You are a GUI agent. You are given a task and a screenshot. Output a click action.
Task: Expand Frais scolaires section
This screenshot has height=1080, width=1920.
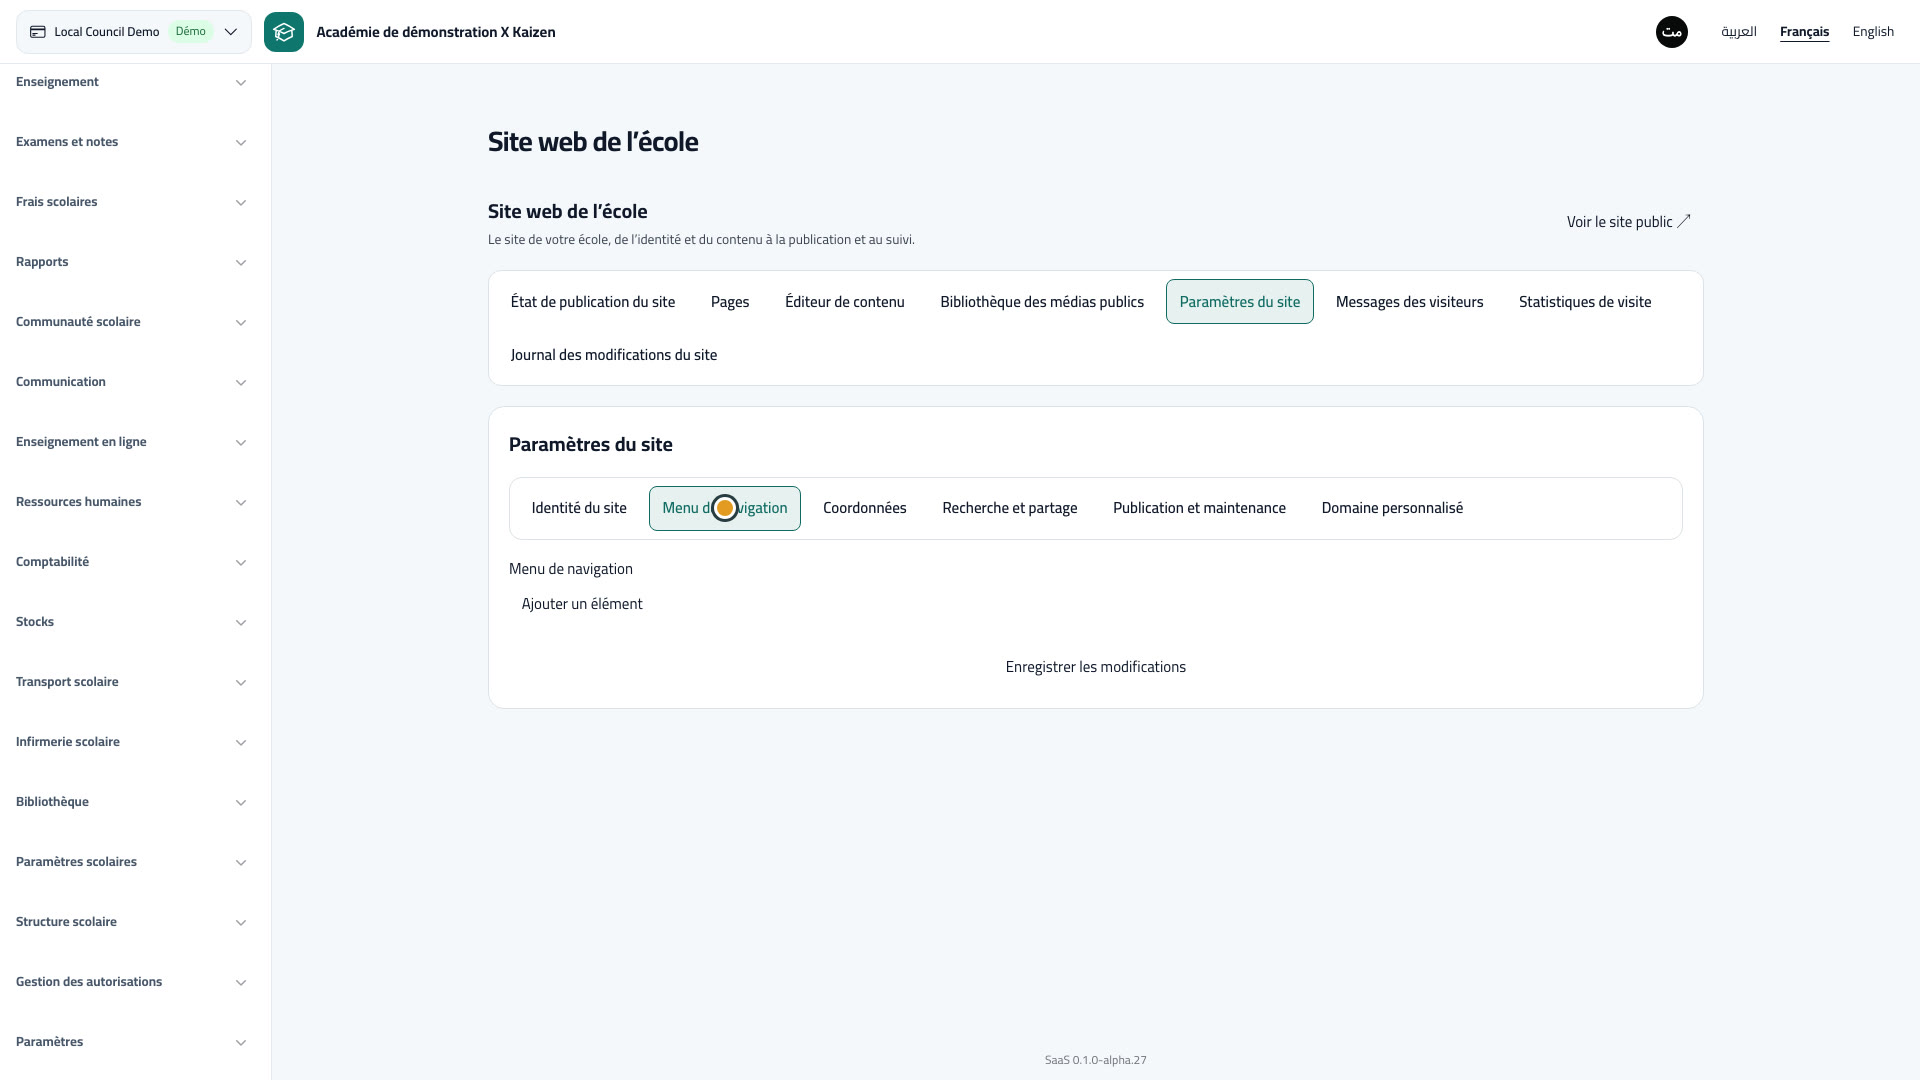tap(131, 202)
